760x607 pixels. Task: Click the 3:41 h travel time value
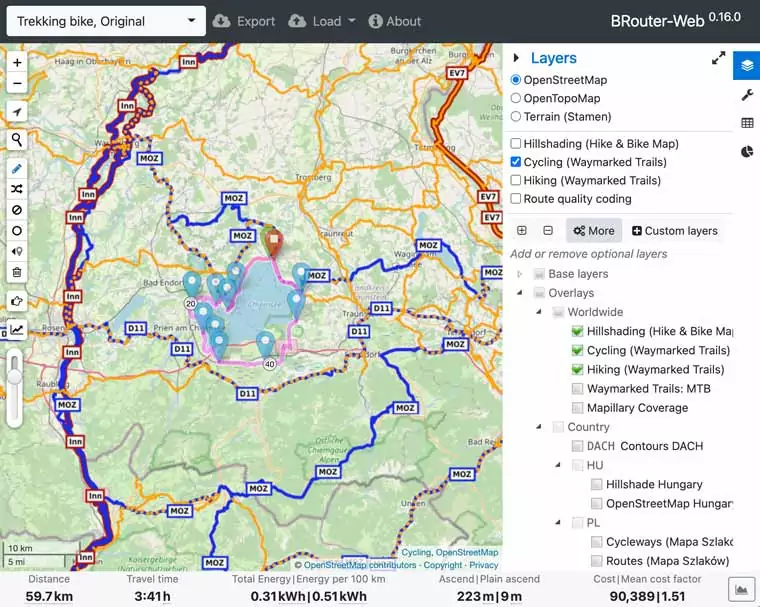[x=152, y=596]
